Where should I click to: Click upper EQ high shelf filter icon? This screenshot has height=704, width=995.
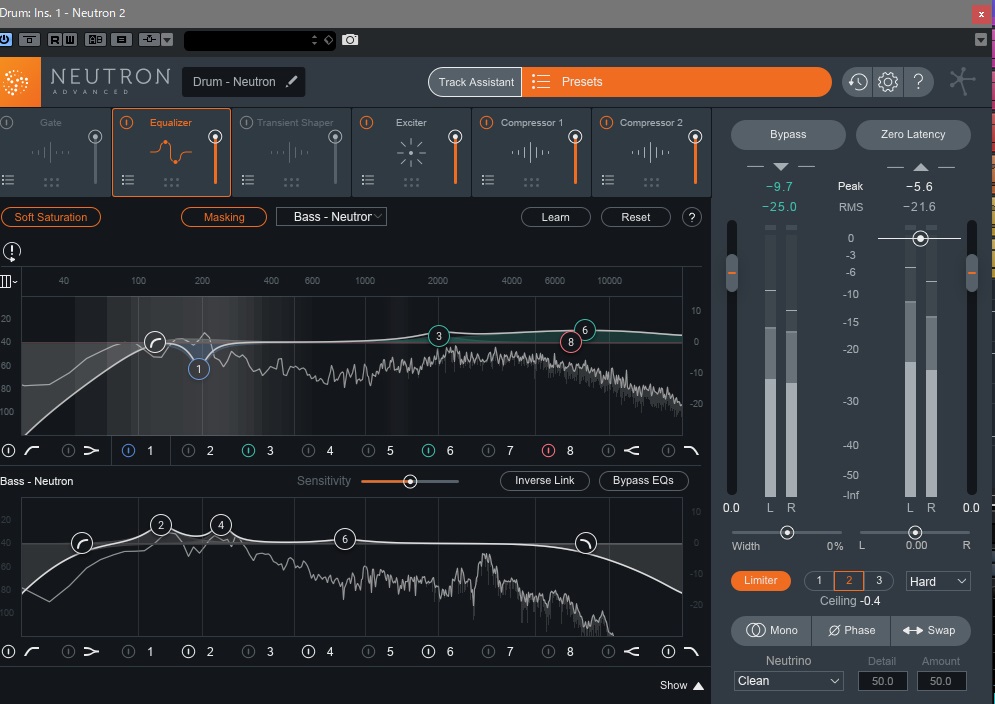631,451
